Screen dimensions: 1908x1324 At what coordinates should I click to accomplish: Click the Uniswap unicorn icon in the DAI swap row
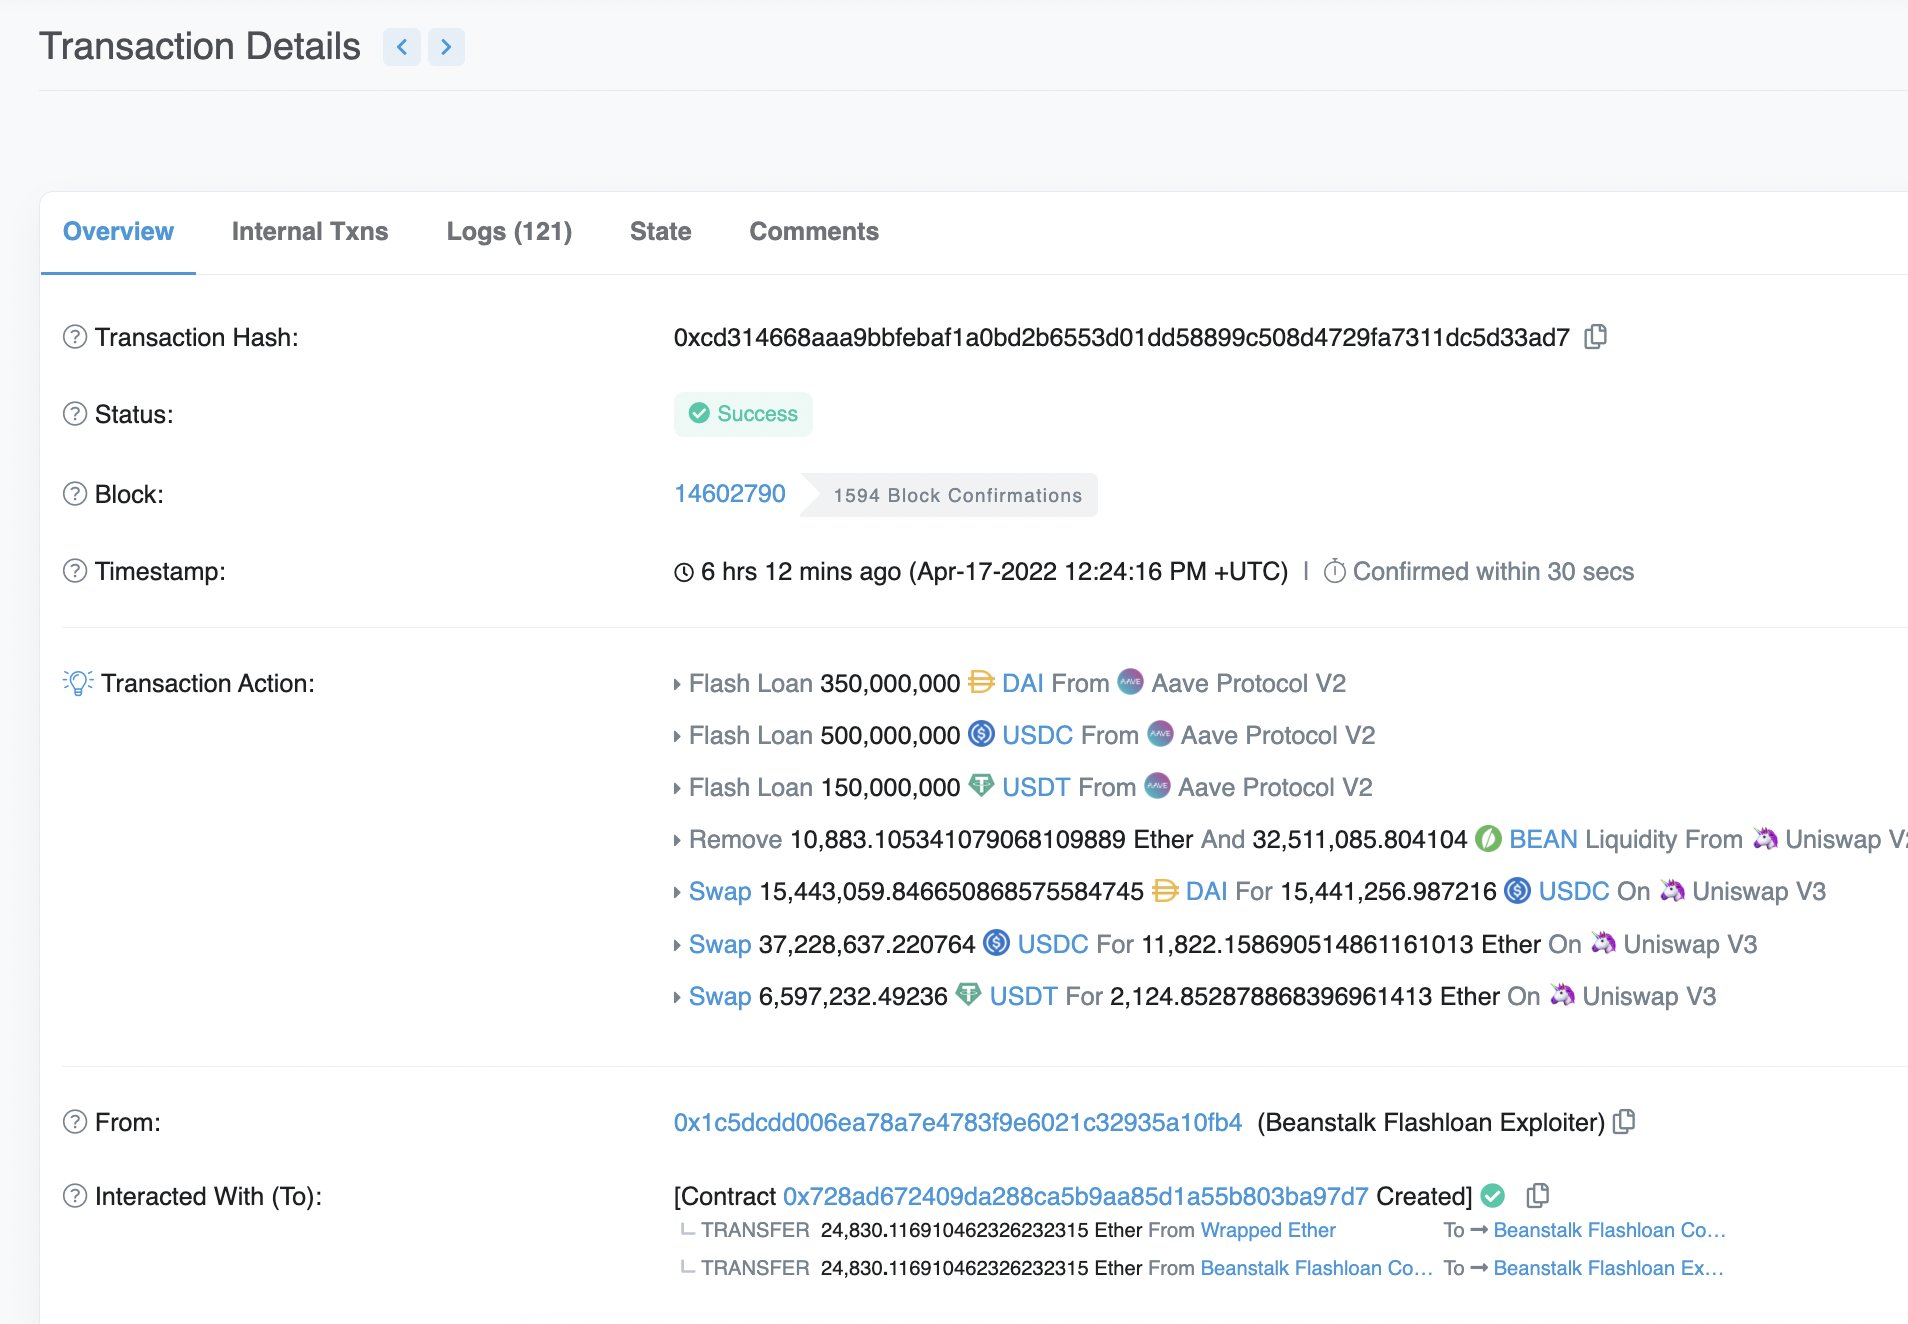coord(1672,890)
